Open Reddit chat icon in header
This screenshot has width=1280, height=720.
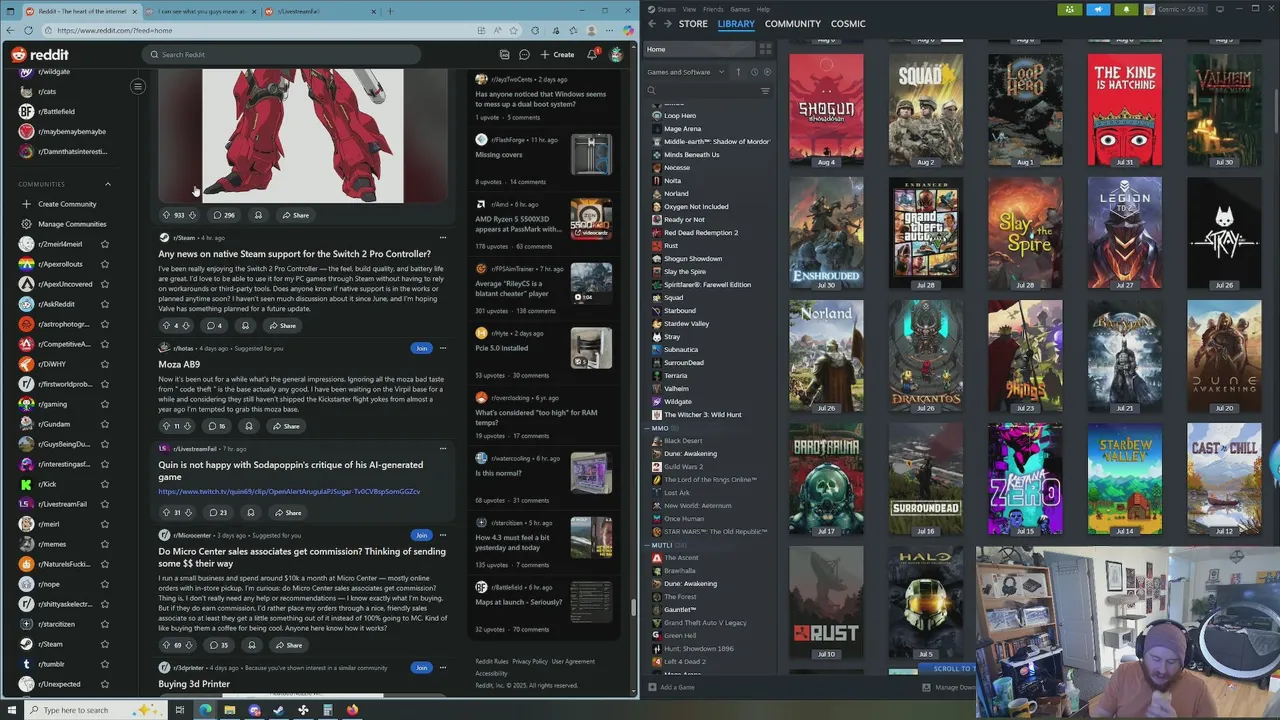pyautogui.click(x=524, y=55)
